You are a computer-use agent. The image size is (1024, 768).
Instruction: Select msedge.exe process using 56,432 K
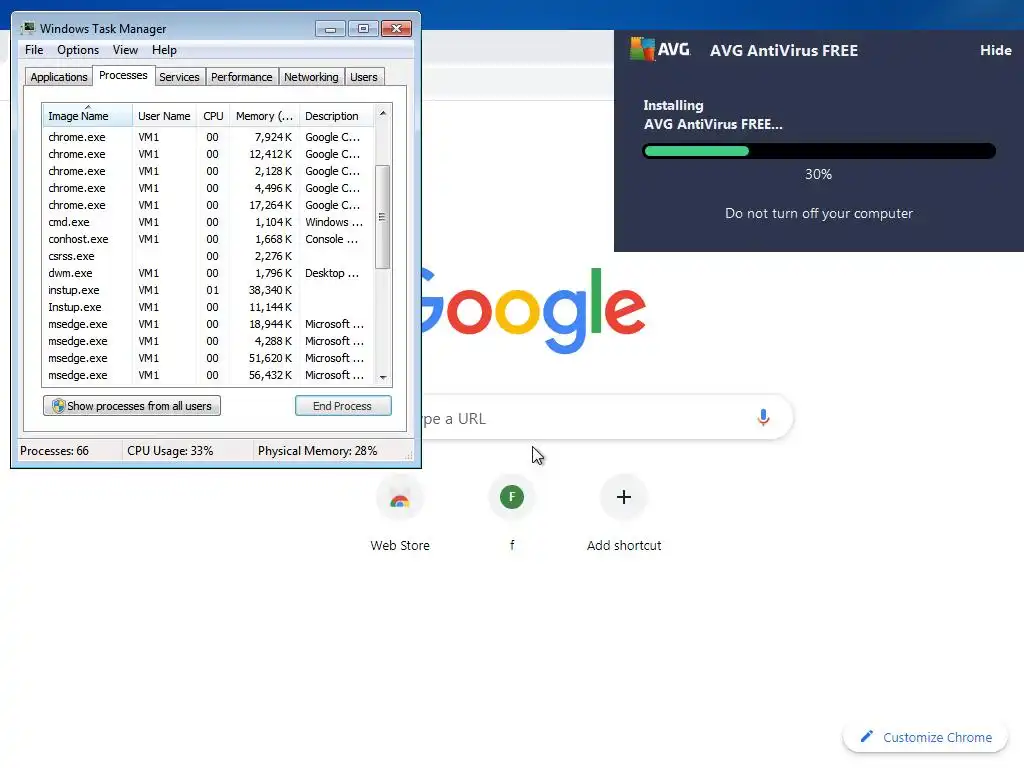click(208, 375)
